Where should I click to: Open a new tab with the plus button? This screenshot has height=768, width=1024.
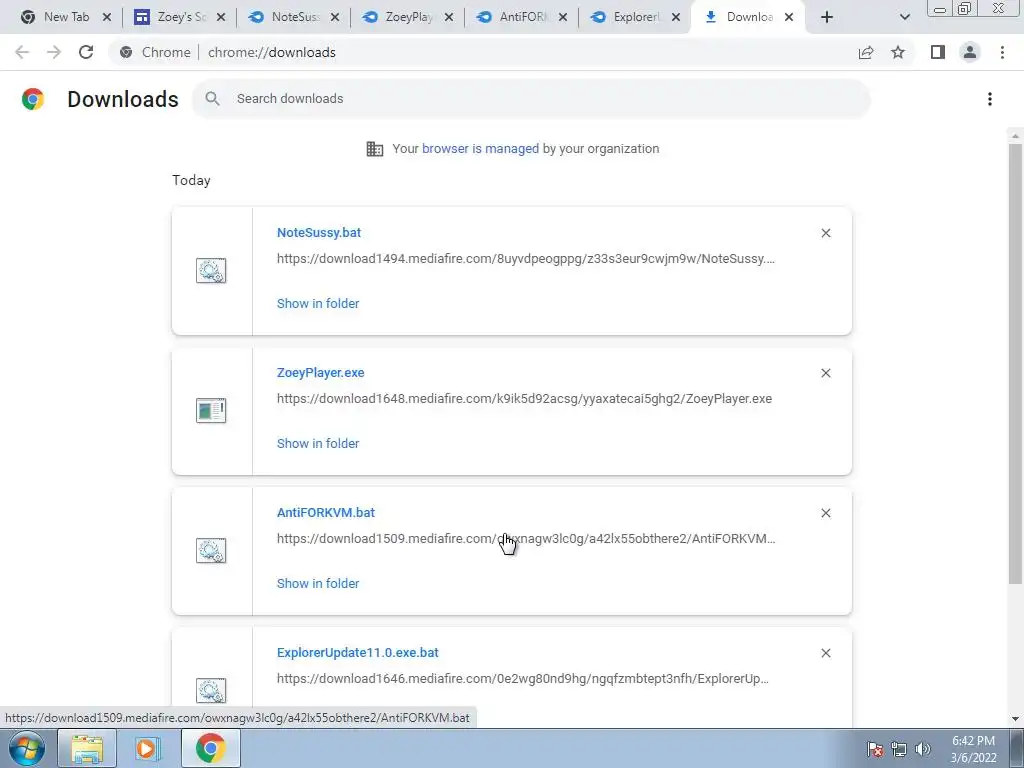pos(827,18)
